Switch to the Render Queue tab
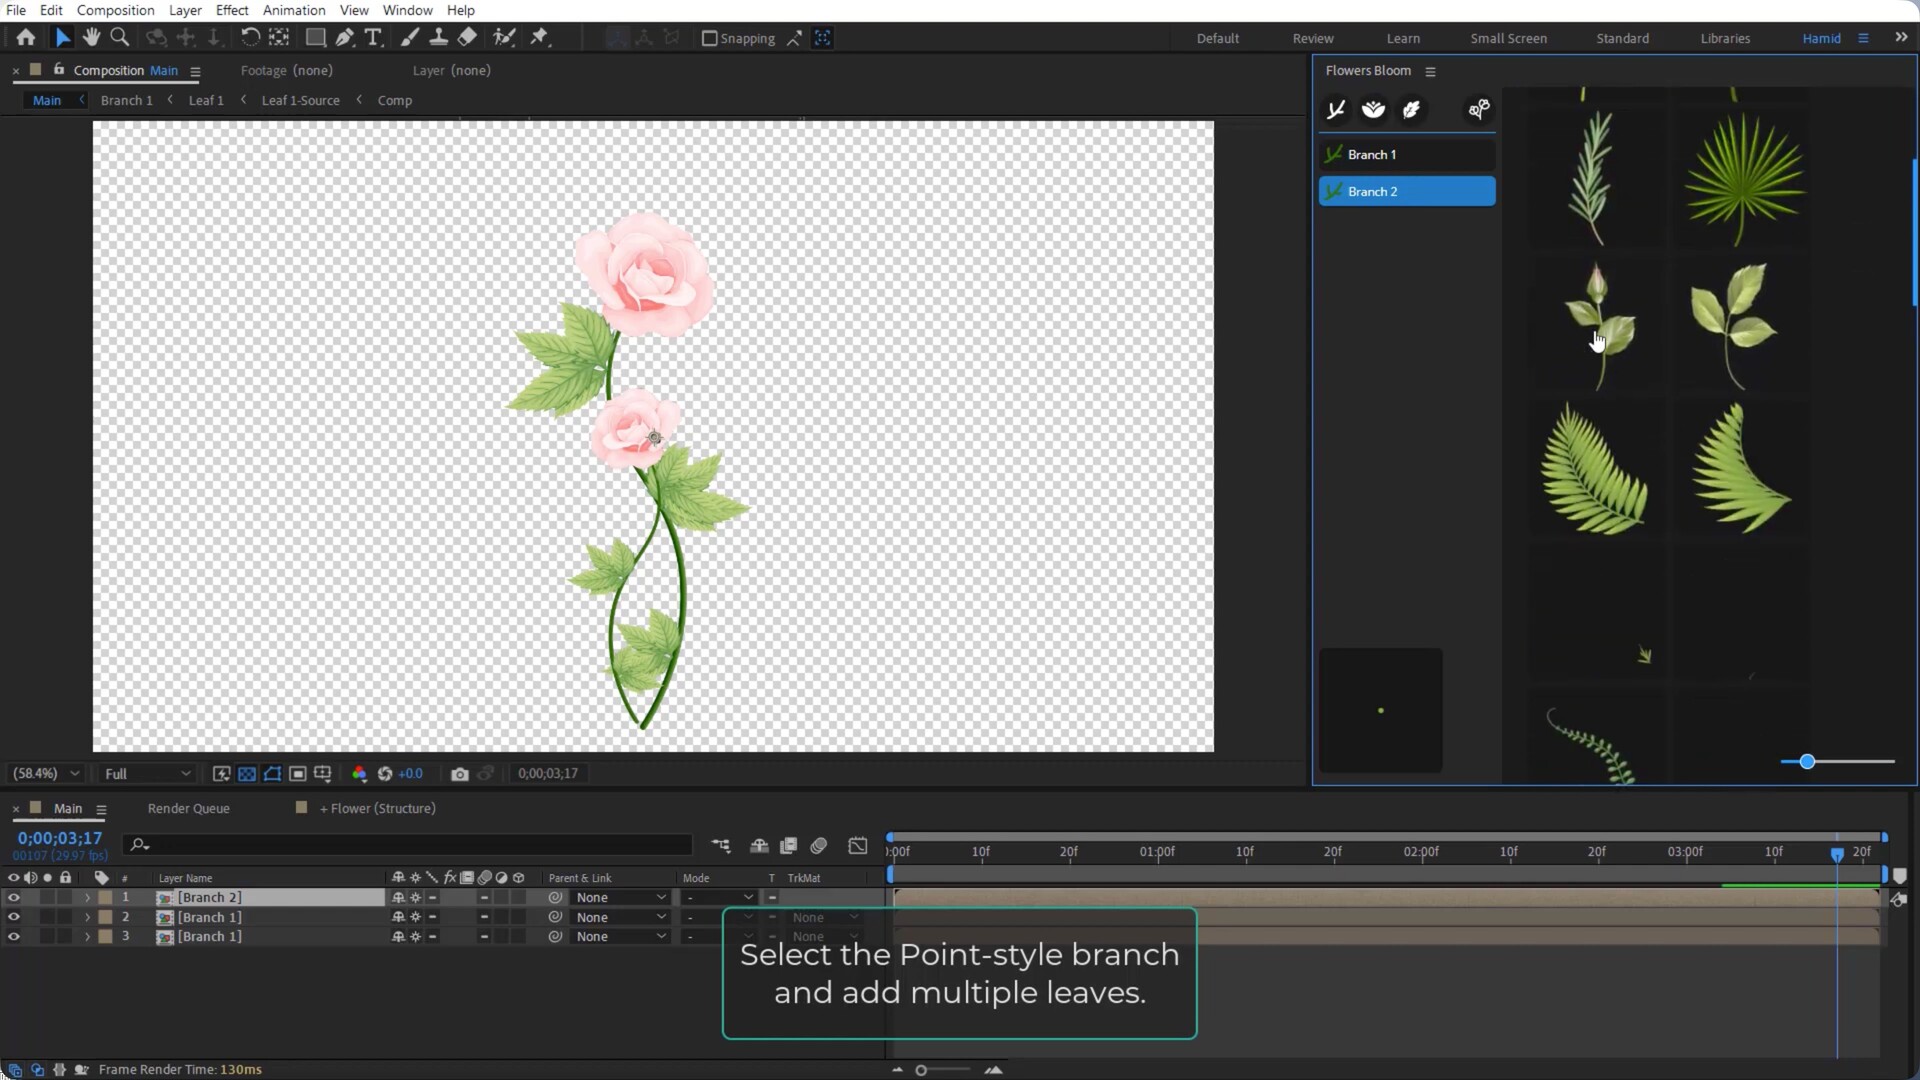Screen dimensions: 1920x1080 click(x=188, y=808)
